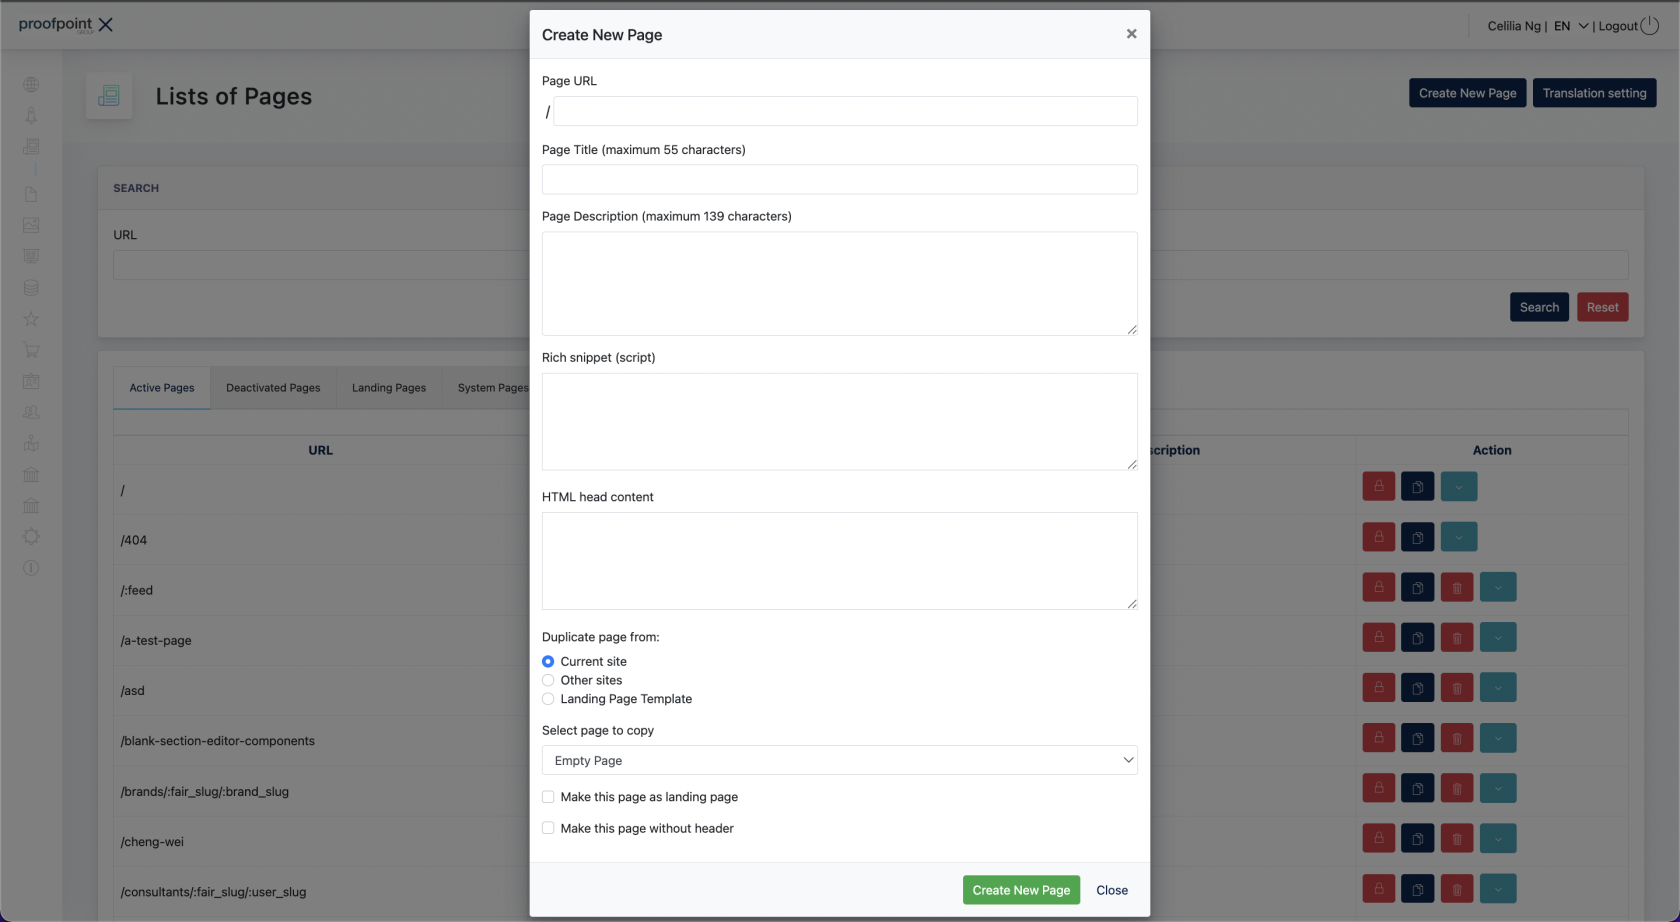Screen dimensions: 1680x922
Task: Select the Landing Page Template radio option
Action: [x=548, y=699]
